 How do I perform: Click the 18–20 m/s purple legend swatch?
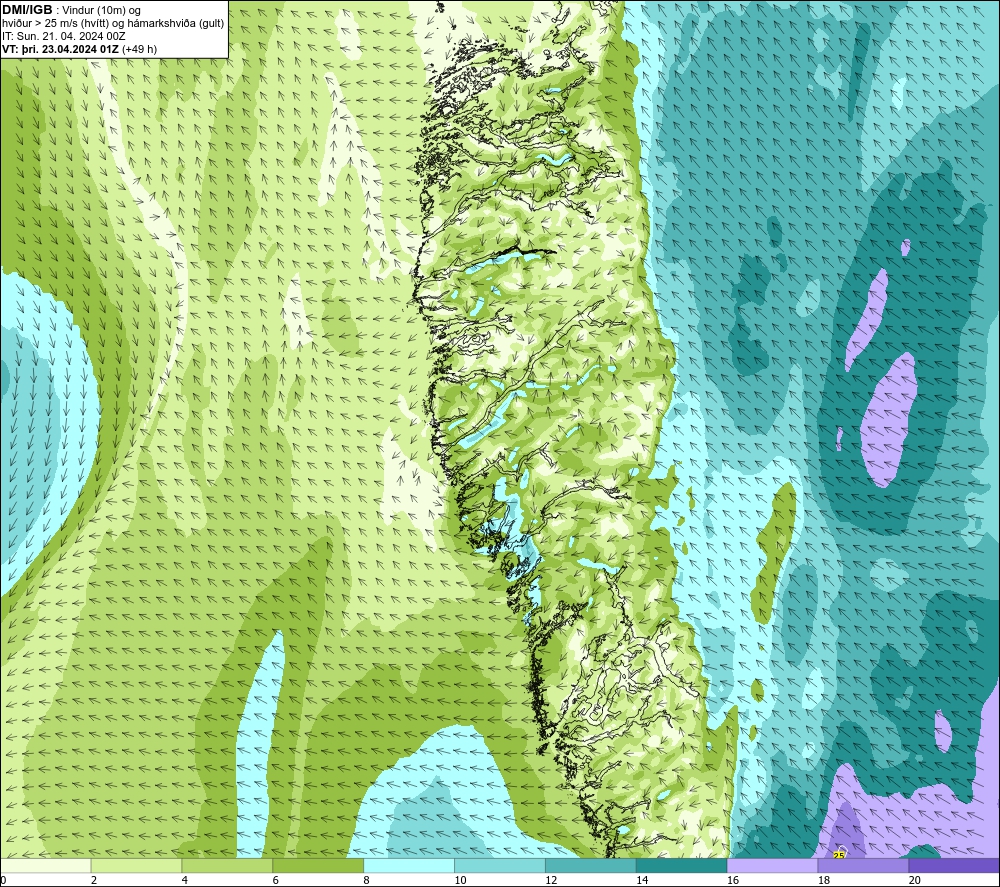pyautogui.click(x=864, y=865)
